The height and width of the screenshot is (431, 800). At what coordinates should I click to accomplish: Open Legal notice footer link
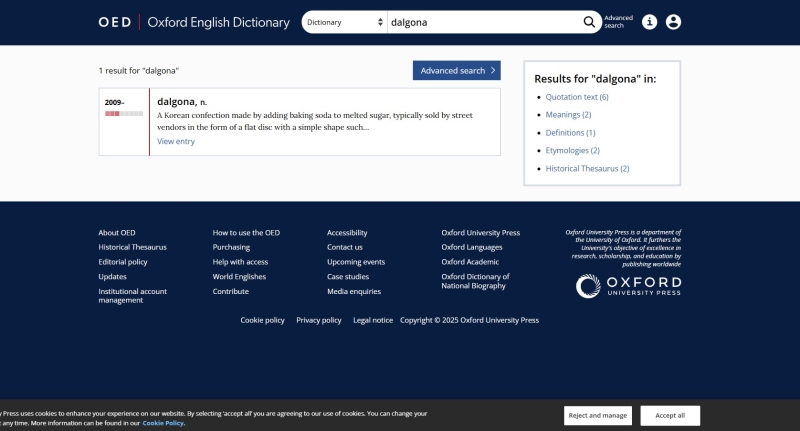point(373,320)
